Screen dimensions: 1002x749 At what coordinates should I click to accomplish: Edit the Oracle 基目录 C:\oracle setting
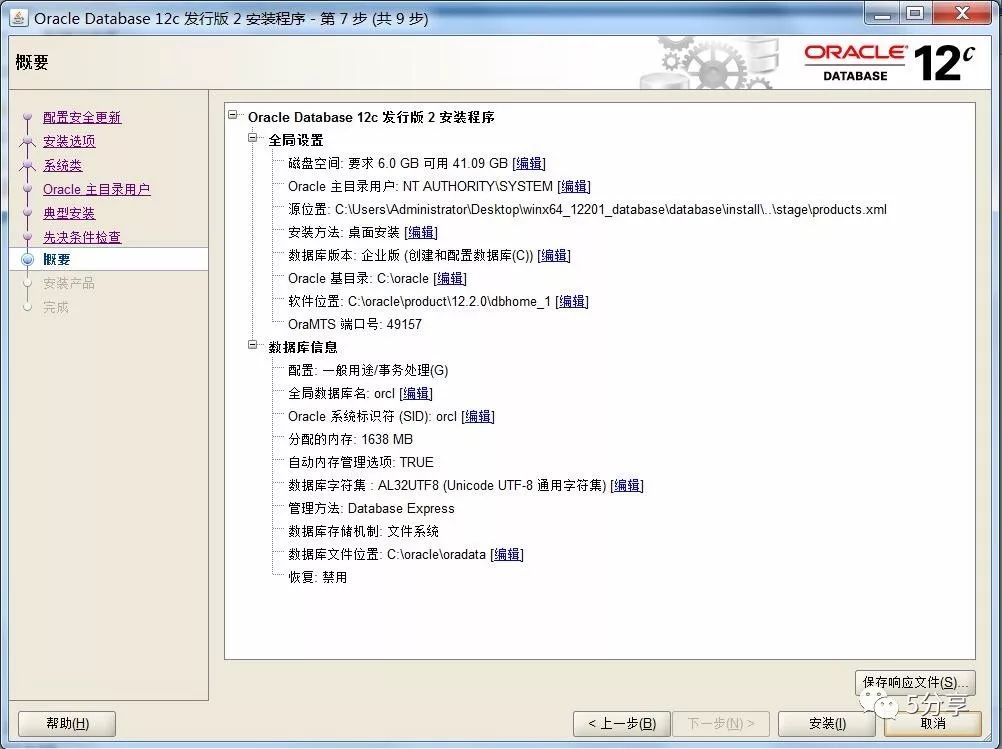450,279
